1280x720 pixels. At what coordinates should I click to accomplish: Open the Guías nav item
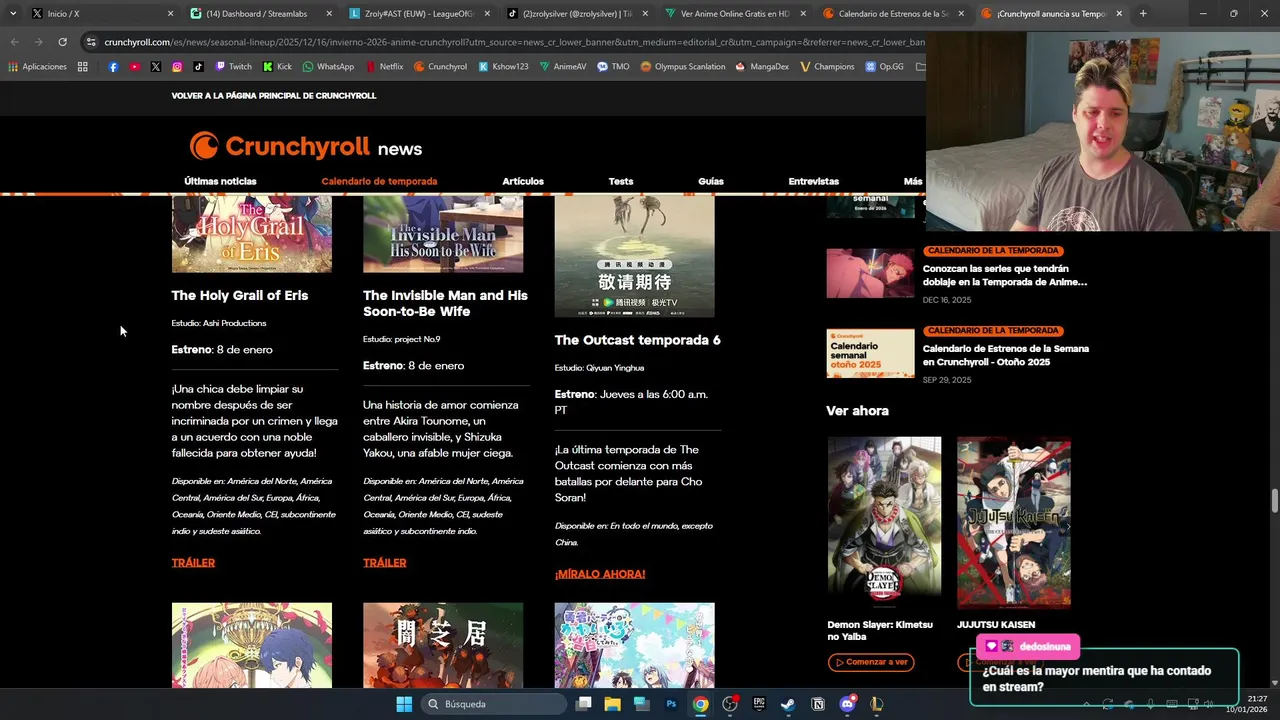[x=711, y=181]
